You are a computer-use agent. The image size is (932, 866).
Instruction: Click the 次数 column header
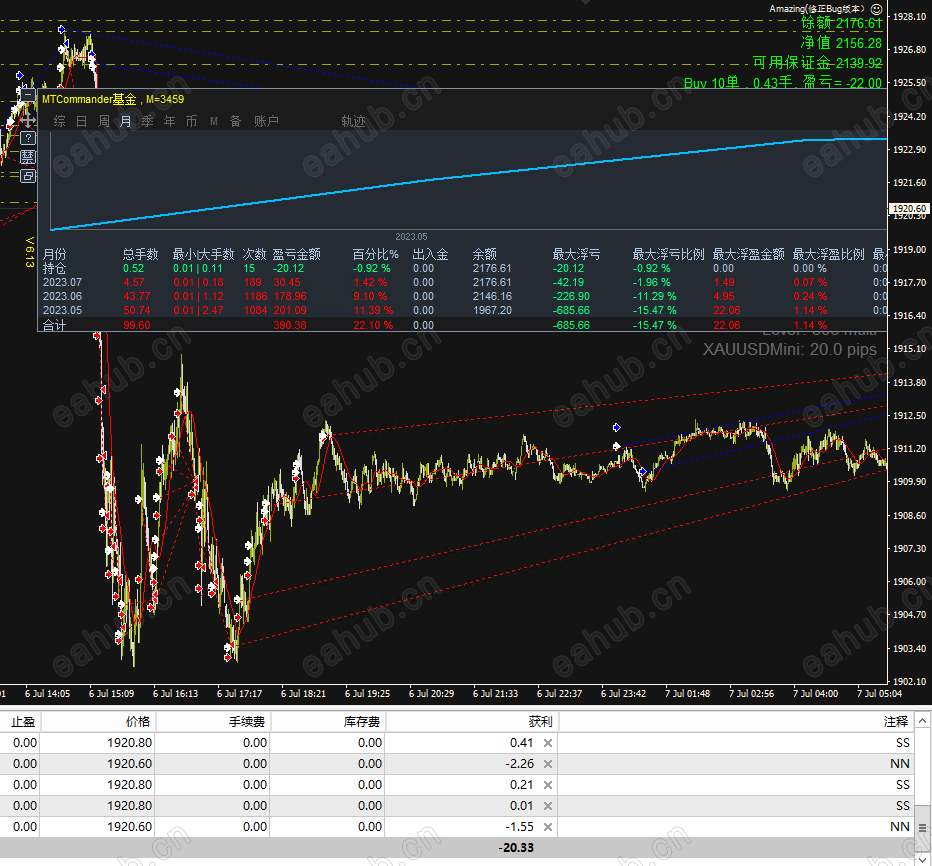click(254, 254)
